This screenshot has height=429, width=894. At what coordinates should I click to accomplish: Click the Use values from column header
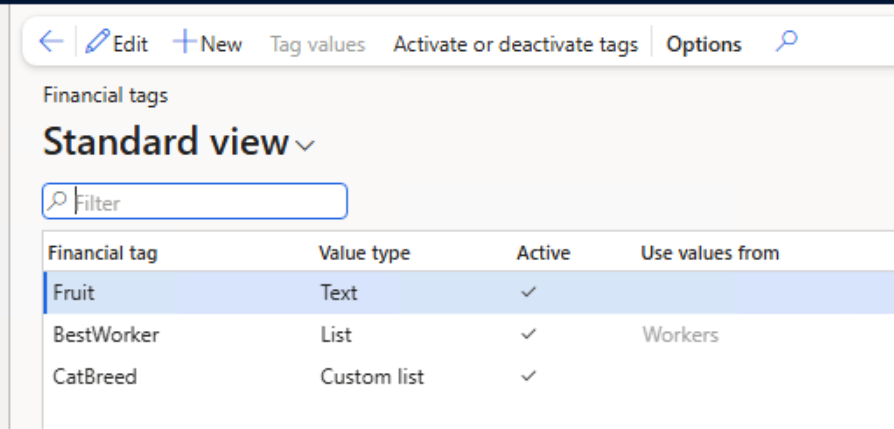coord(710,253)
